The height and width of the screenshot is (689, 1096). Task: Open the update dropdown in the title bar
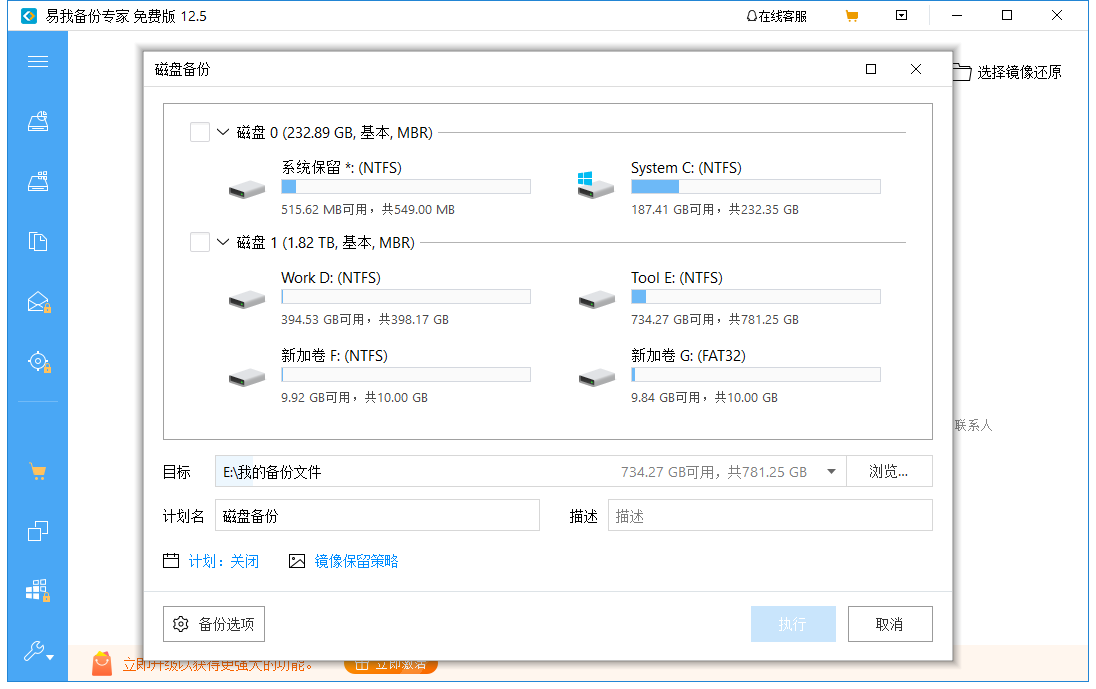click(x=901, y=15)
